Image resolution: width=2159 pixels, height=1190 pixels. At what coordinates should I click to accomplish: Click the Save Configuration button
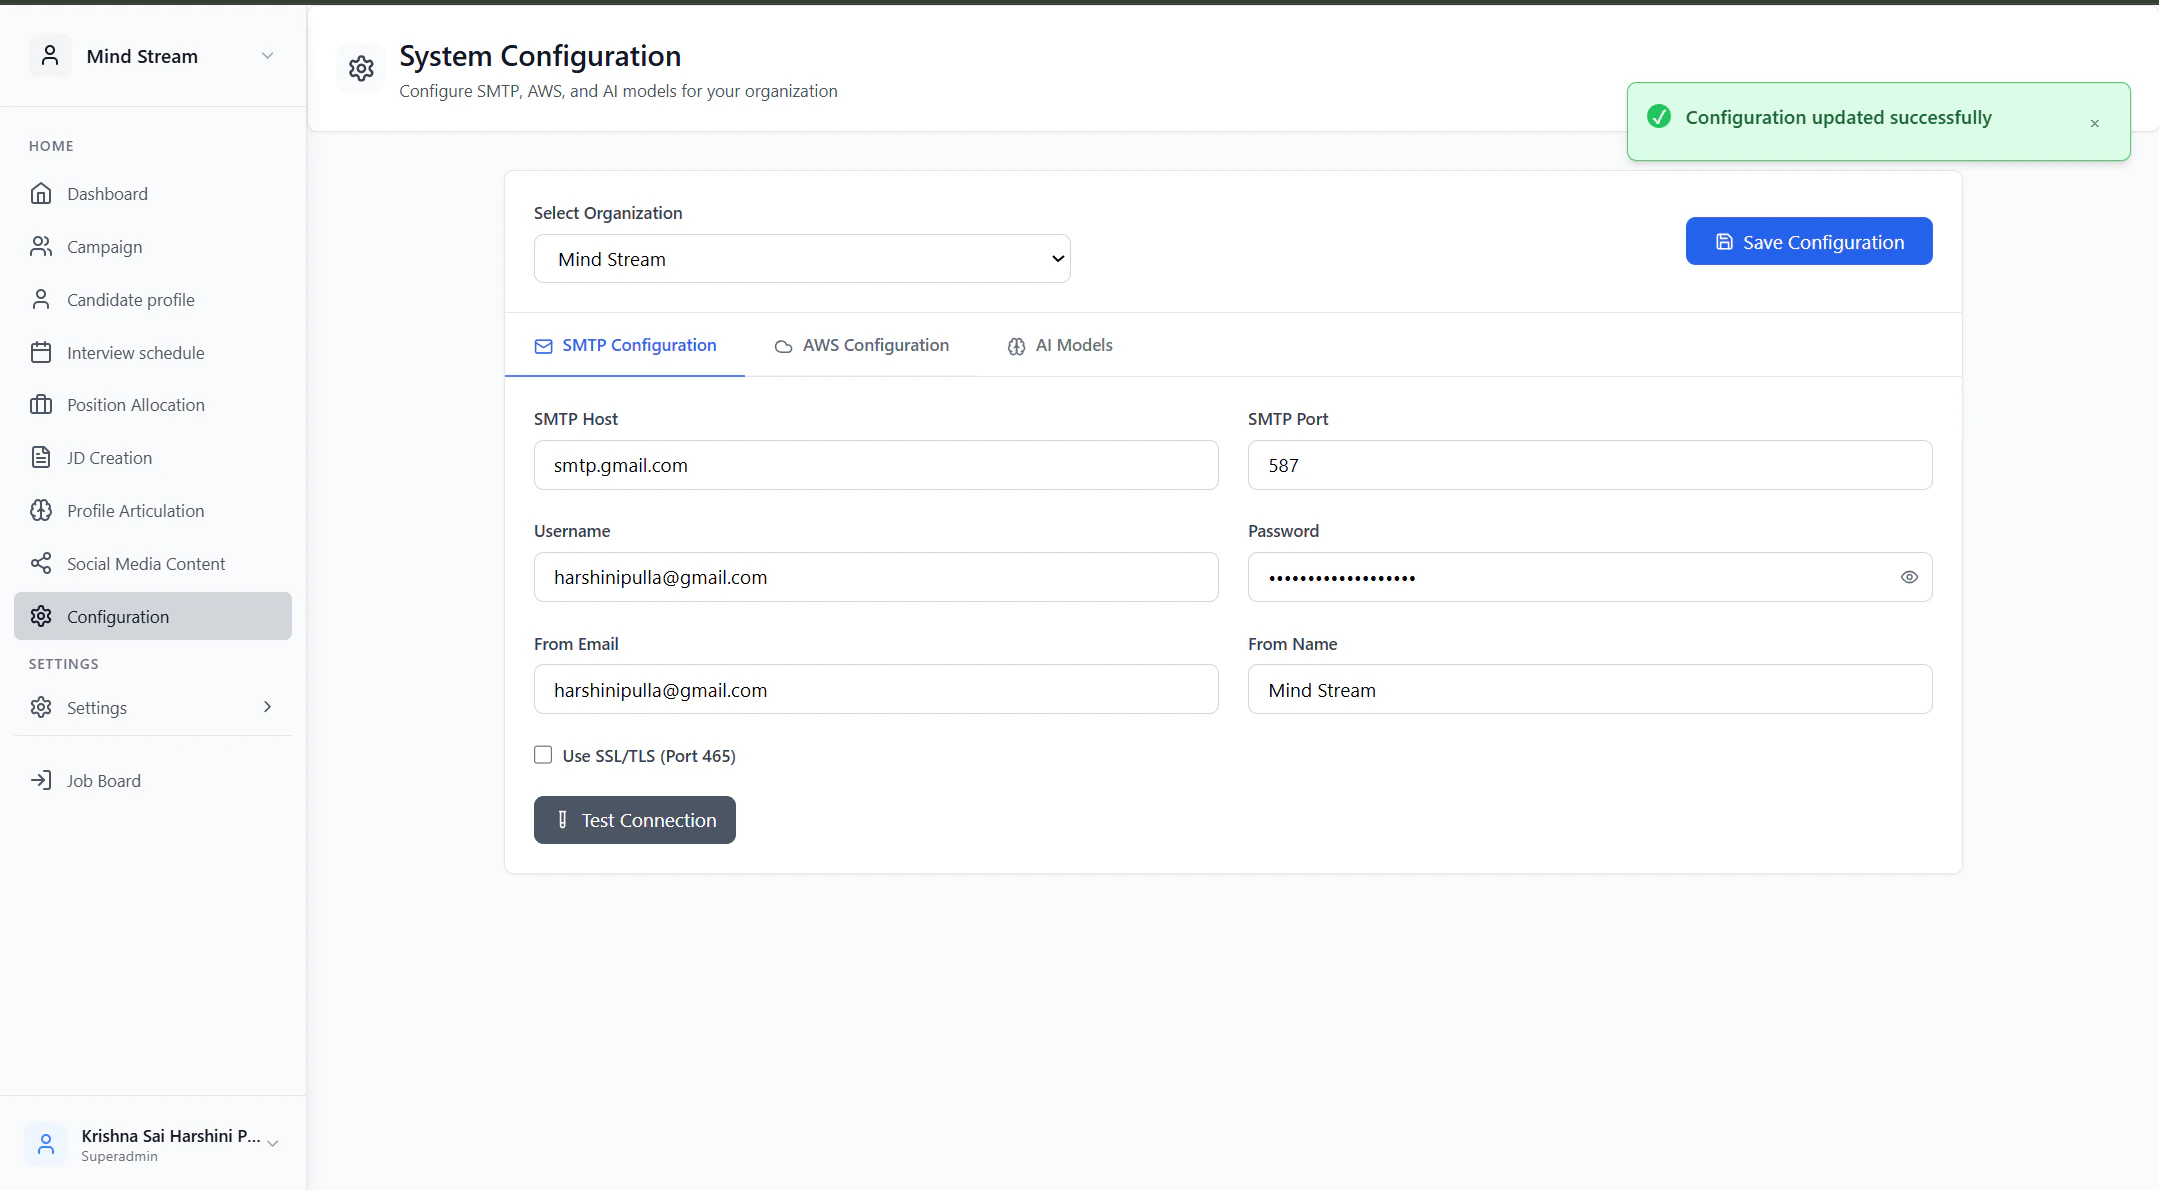click(x=1808, y=242)
